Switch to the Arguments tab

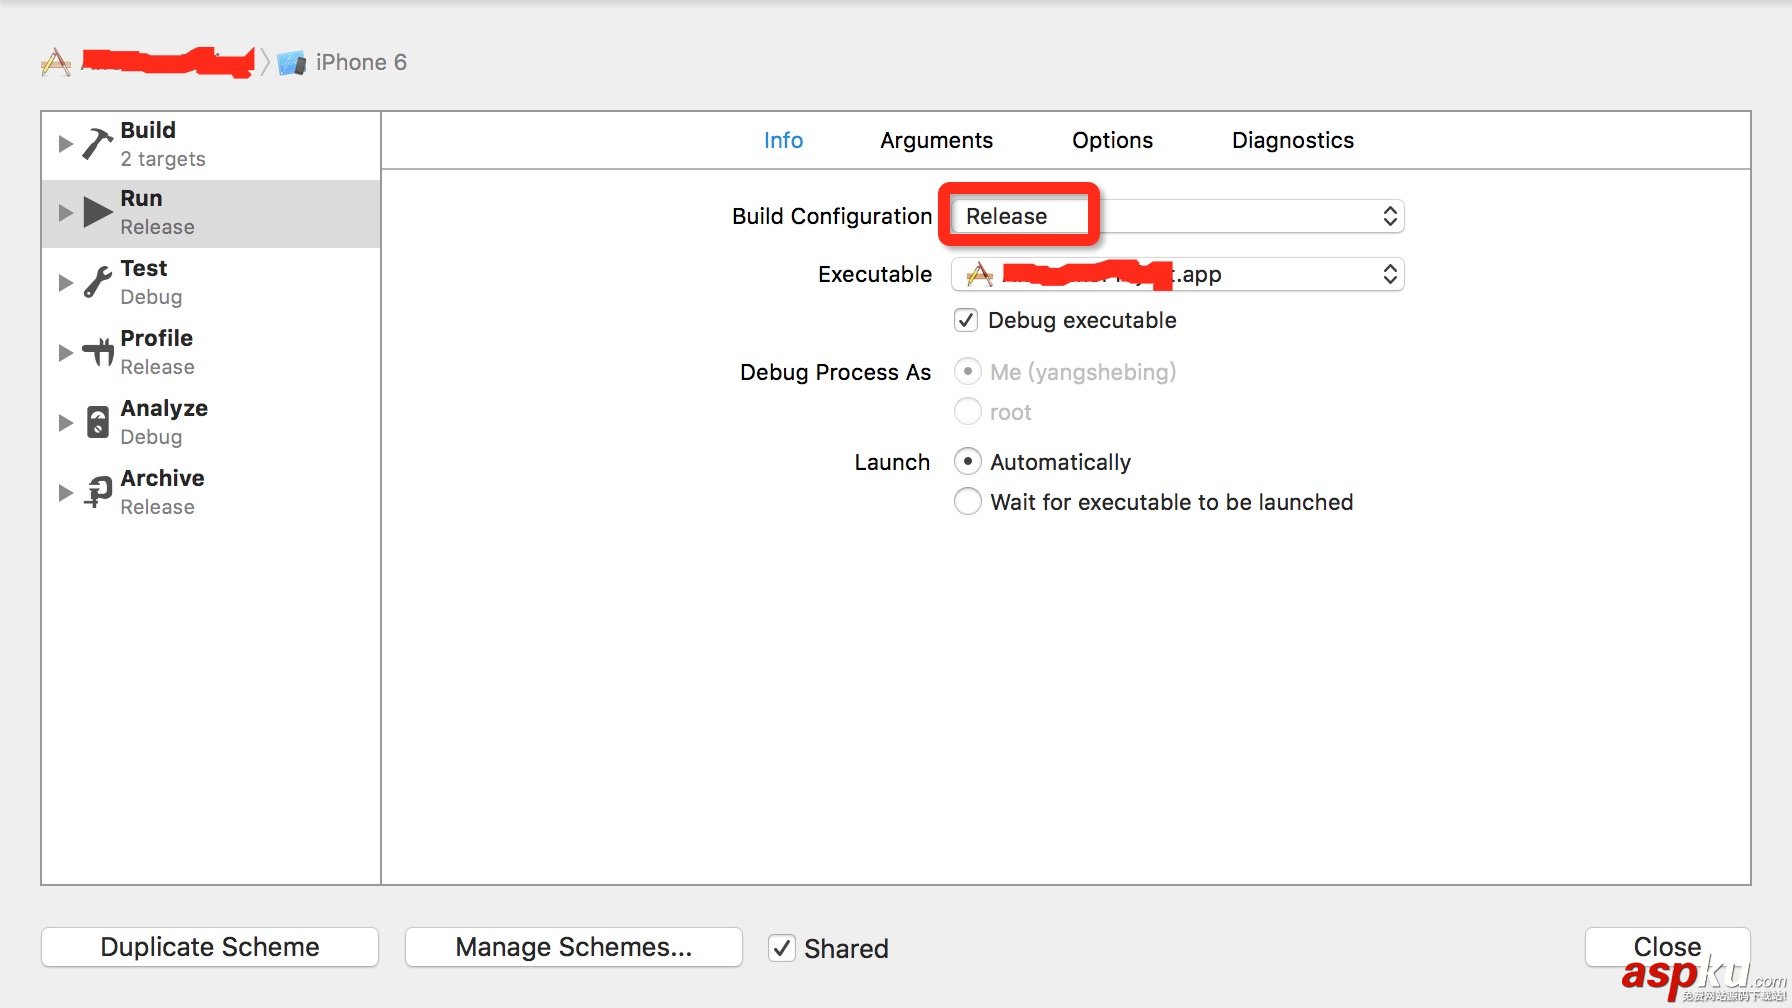pyautogui.click(x=936, y=141)
